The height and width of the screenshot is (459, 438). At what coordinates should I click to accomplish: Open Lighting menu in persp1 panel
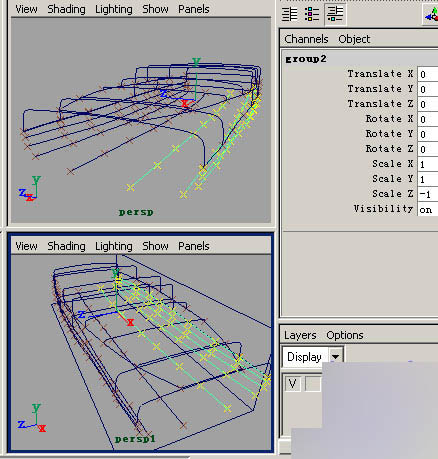[x=114, y=246]
